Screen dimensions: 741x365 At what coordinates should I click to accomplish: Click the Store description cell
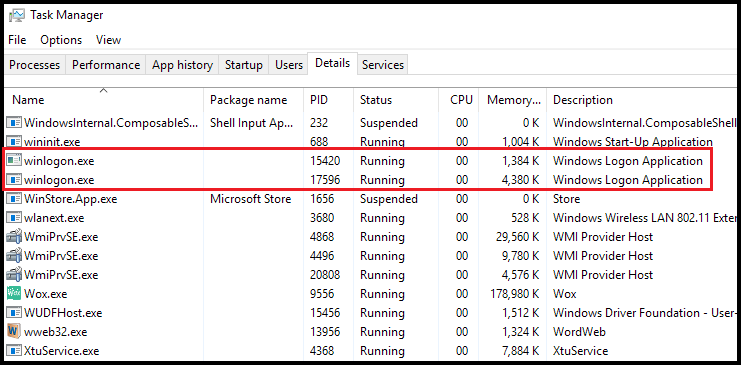coord(566,199)
